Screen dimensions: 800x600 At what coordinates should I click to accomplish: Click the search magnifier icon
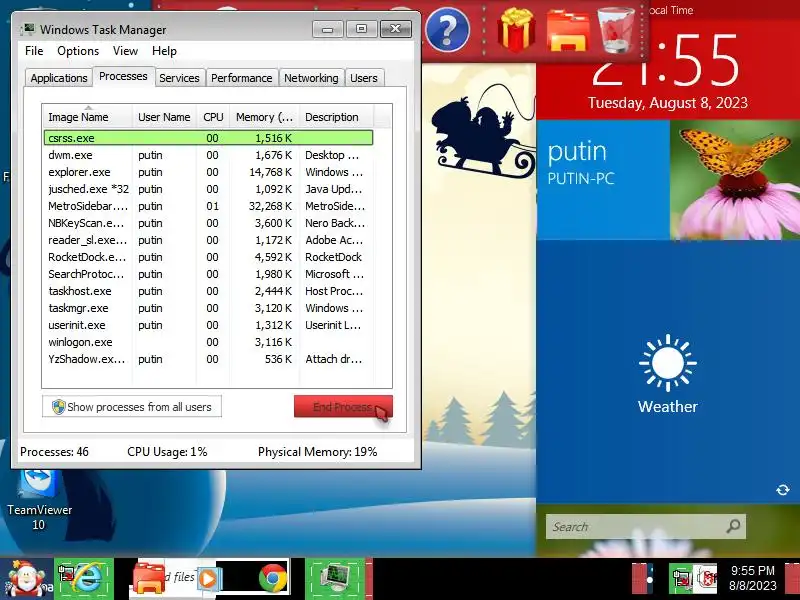tap(733, 526)
